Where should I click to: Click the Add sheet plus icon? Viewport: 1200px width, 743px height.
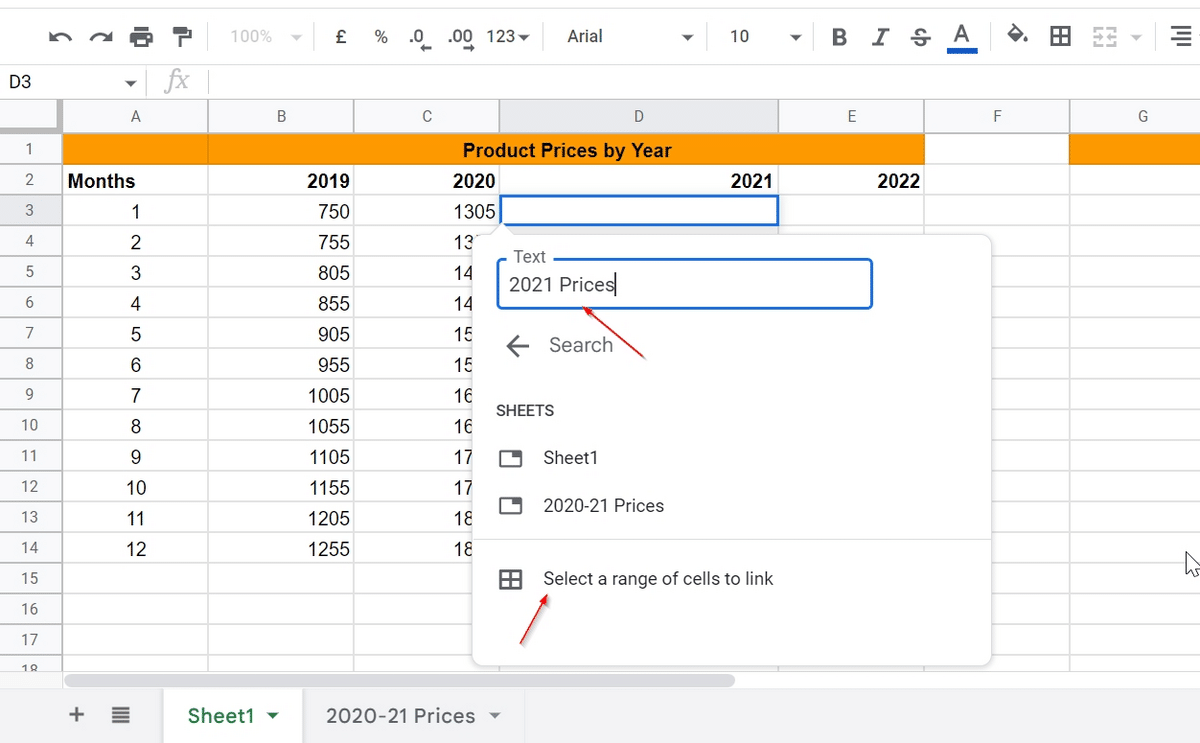click(x=76, y=715)
